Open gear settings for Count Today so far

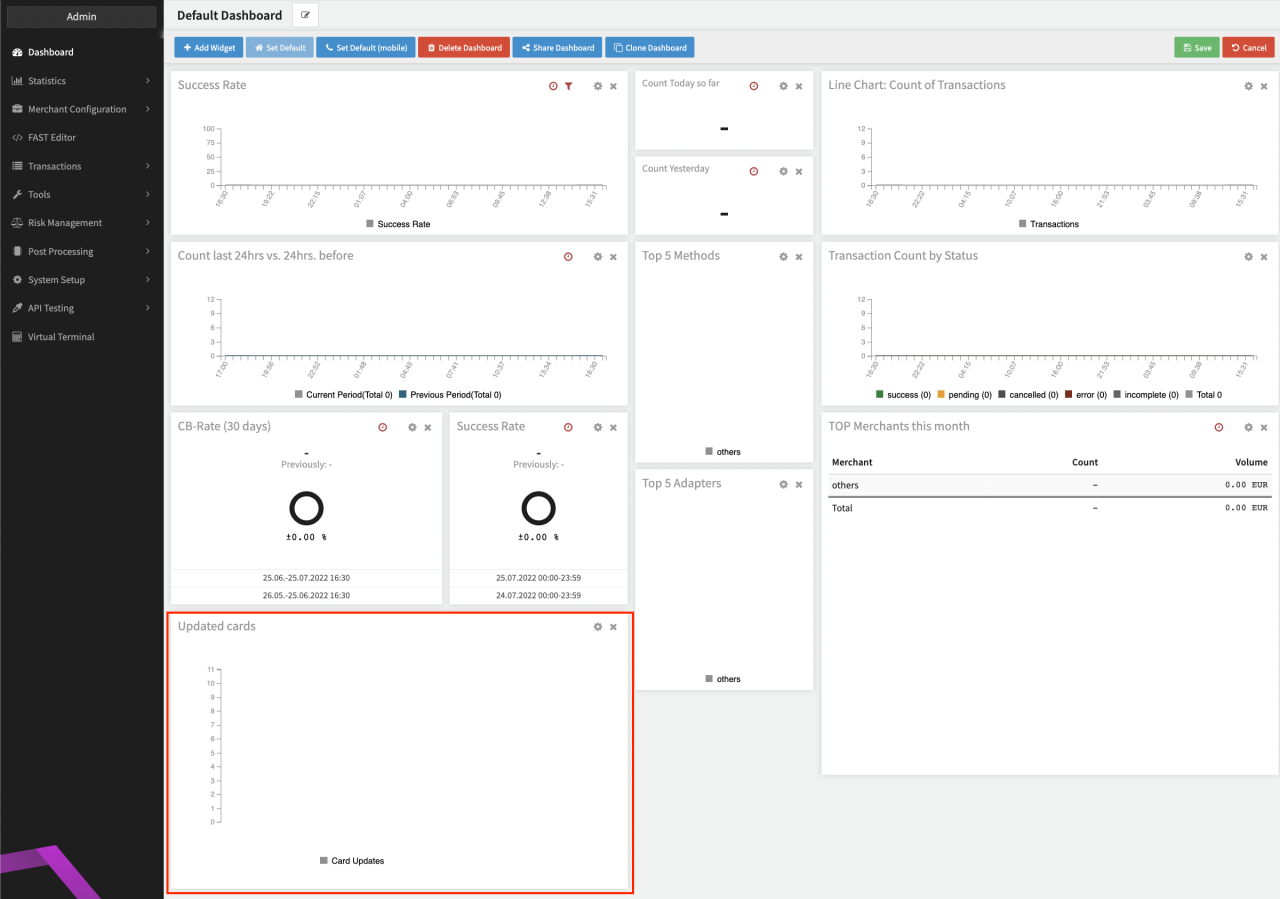[784, 87]
